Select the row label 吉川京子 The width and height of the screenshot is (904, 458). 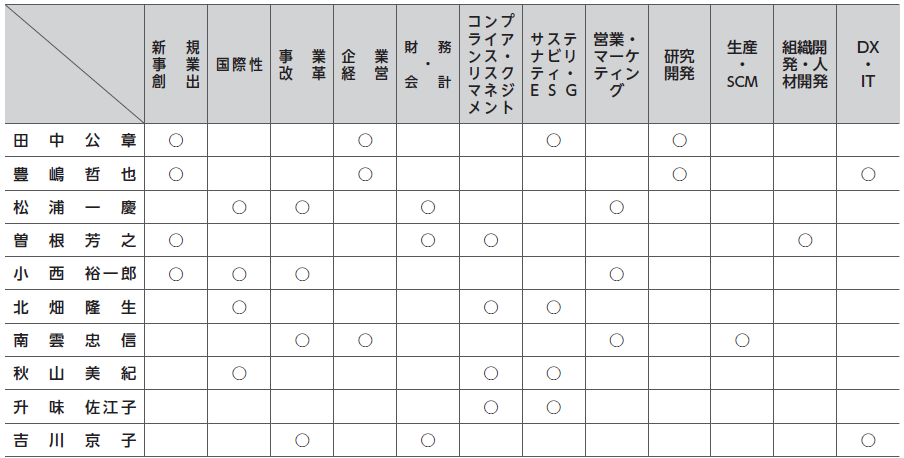tap(74, 441)
